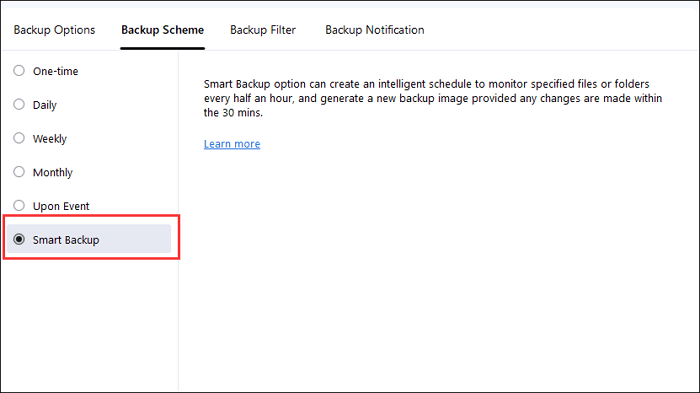Pick the Monthly schedule option
700x393 pixels.
click(19, 172)
